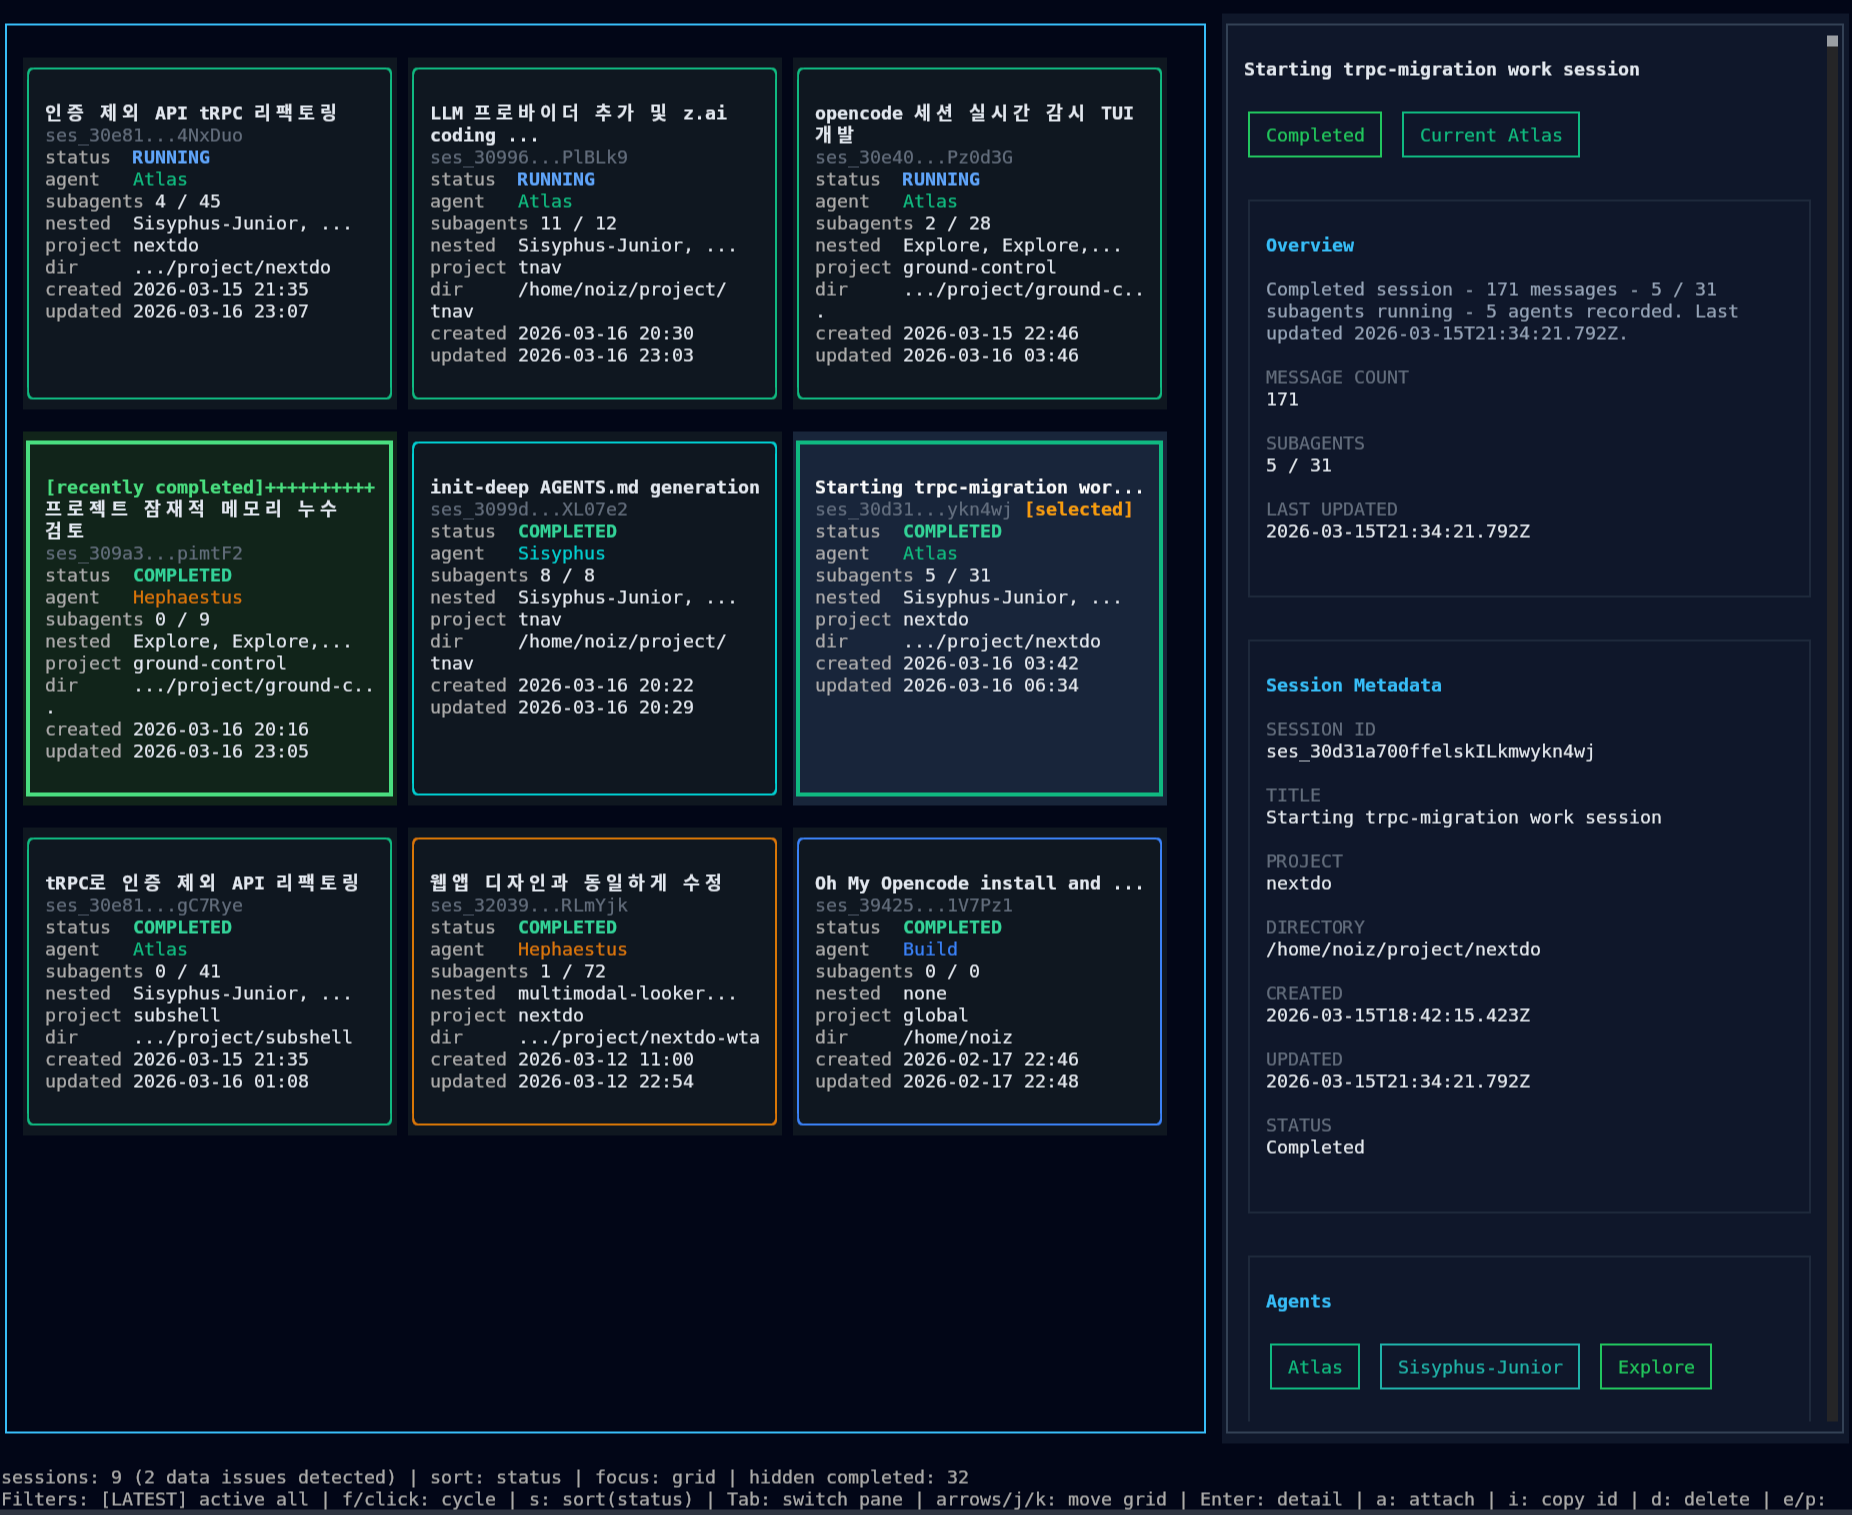Screen dimensions: 1852x1515
Task: Select the 'tRPC로 인증 제외 API 리팩토링' card
Action: [209, 981]
